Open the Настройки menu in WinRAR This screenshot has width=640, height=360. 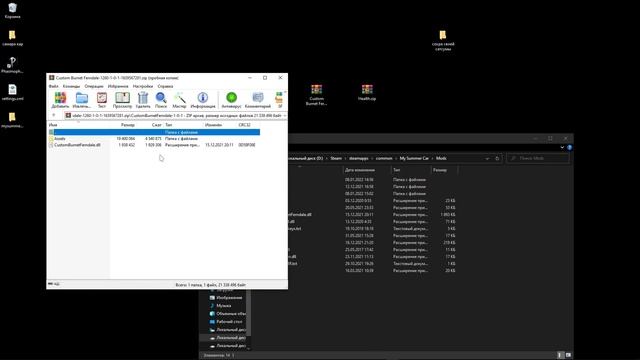coord(143,87)
